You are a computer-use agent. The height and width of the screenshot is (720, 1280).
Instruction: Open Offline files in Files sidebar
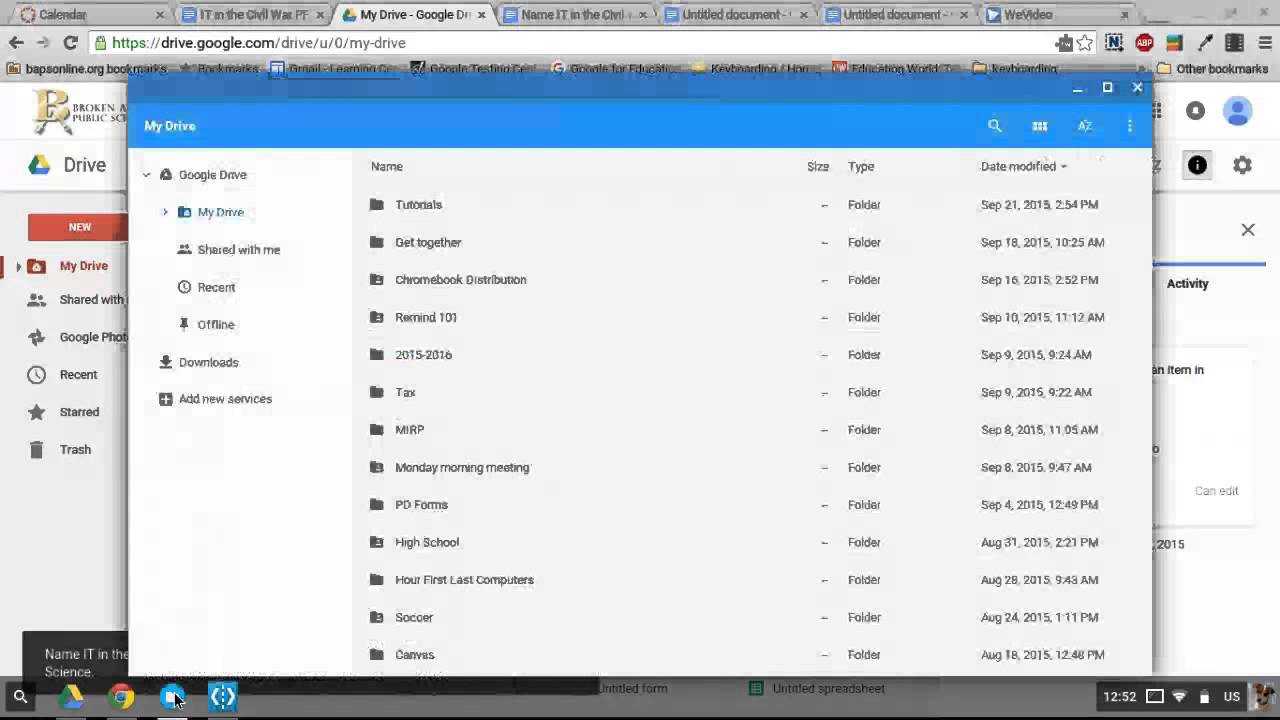(215, 325)
